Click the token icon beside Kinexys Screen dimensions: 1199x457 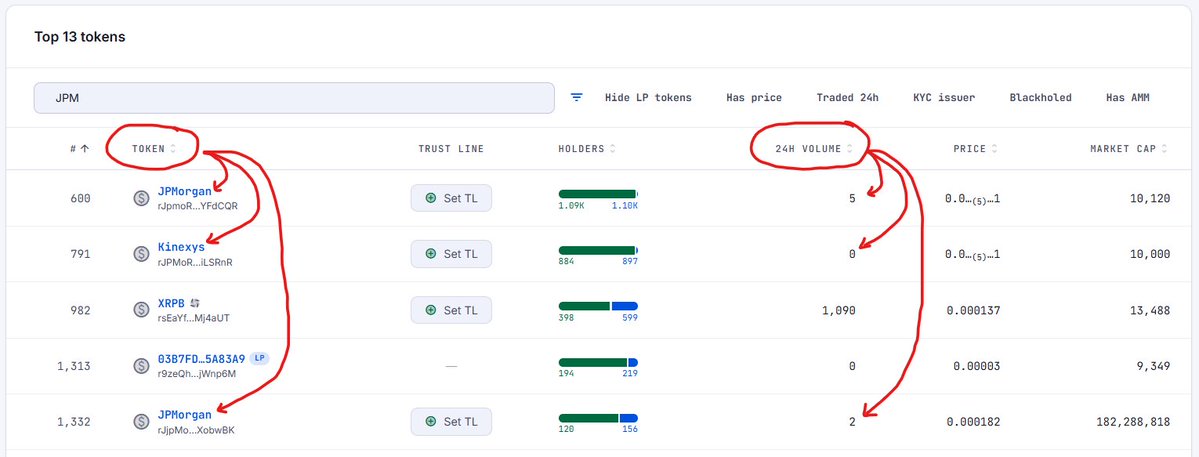click(141, 254)
